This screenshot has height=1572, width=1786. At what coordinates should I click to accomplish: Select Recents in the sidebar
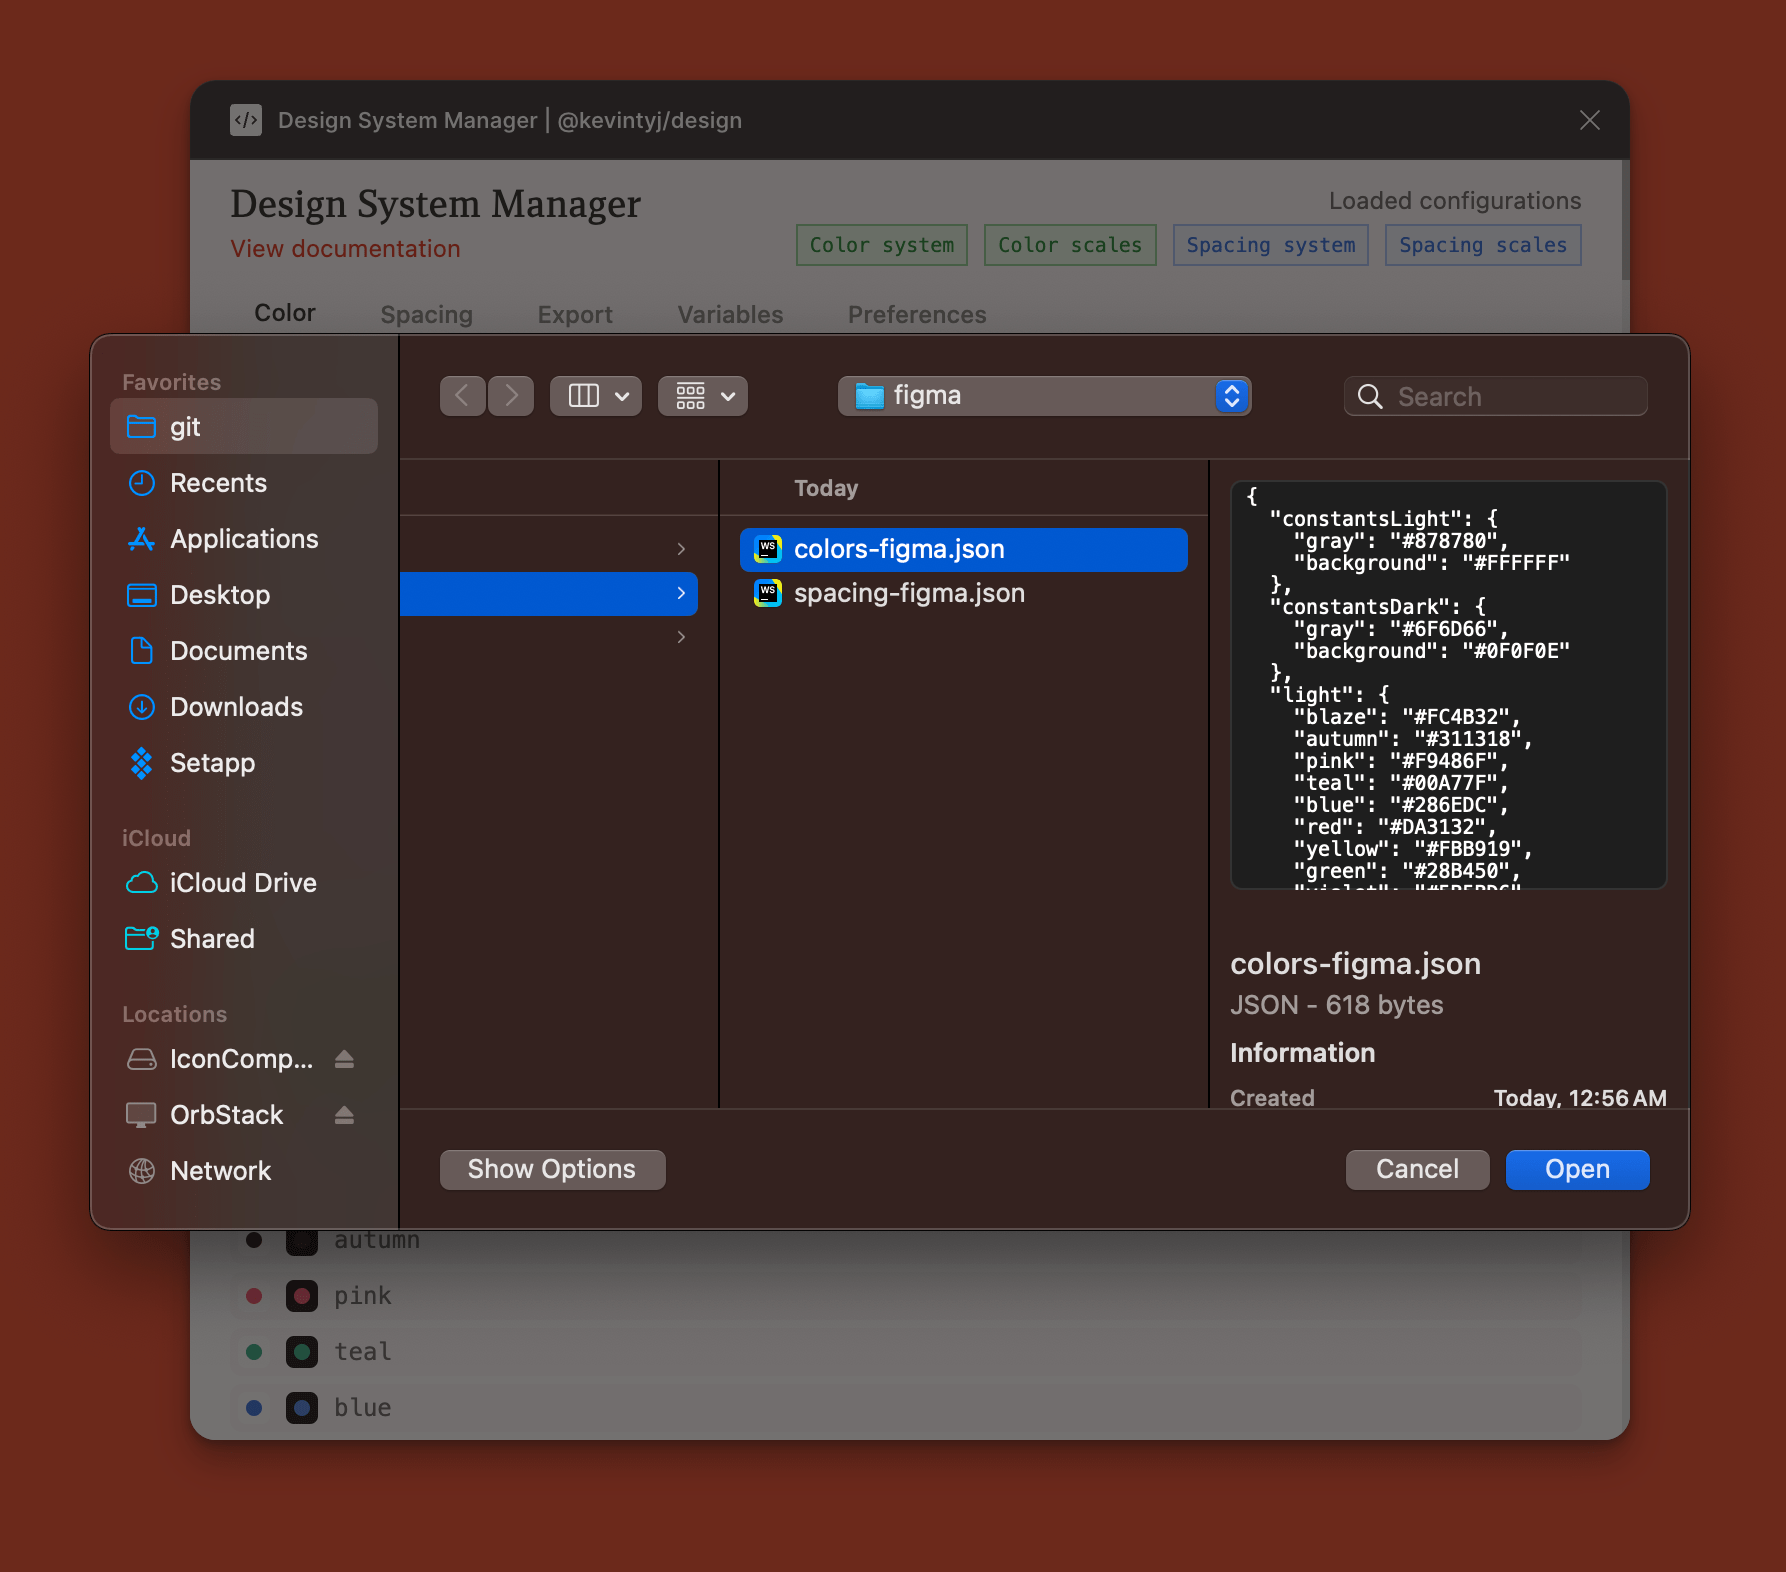tap(218, 483)
